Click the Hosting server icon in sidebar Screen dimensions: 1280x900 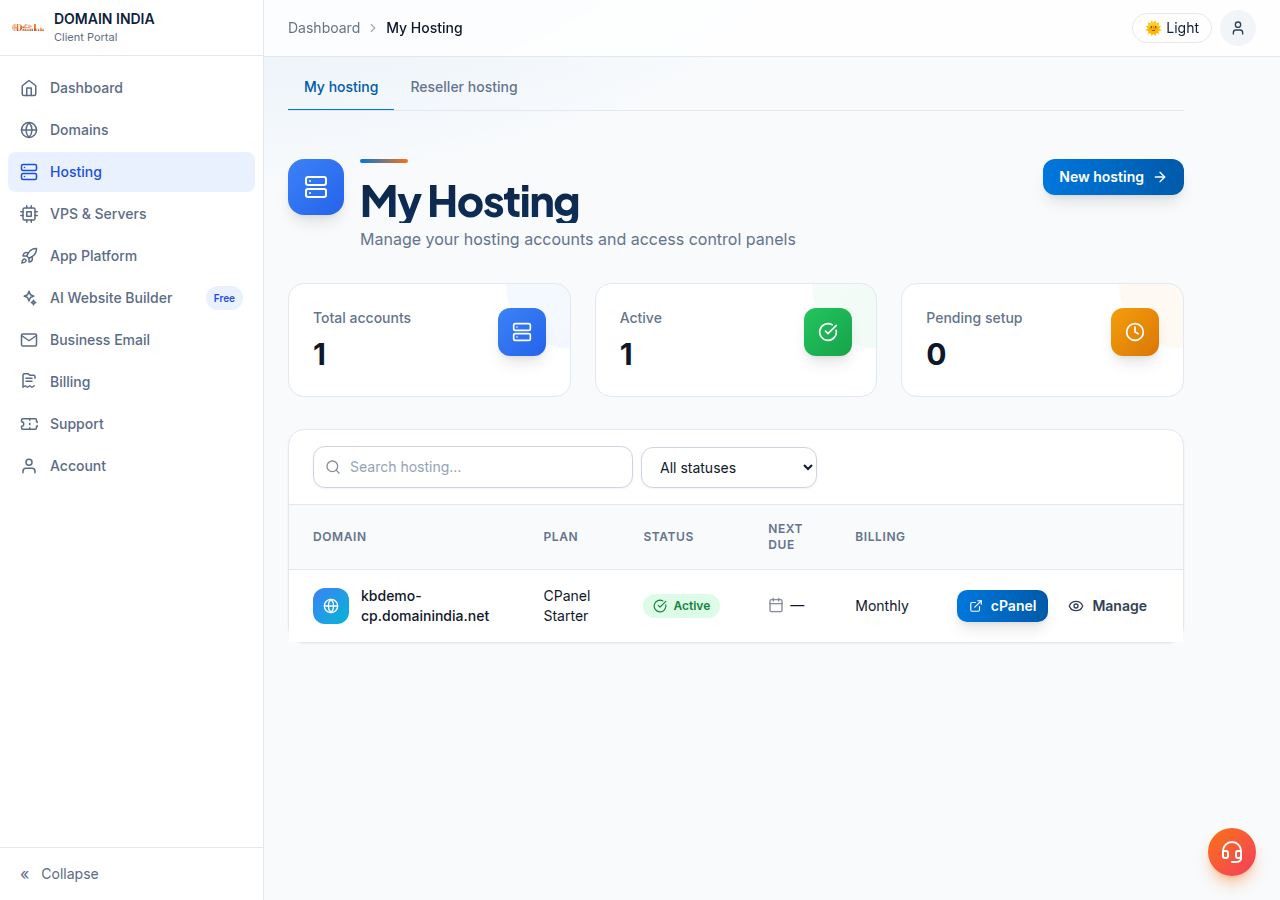tap(29, 172)
